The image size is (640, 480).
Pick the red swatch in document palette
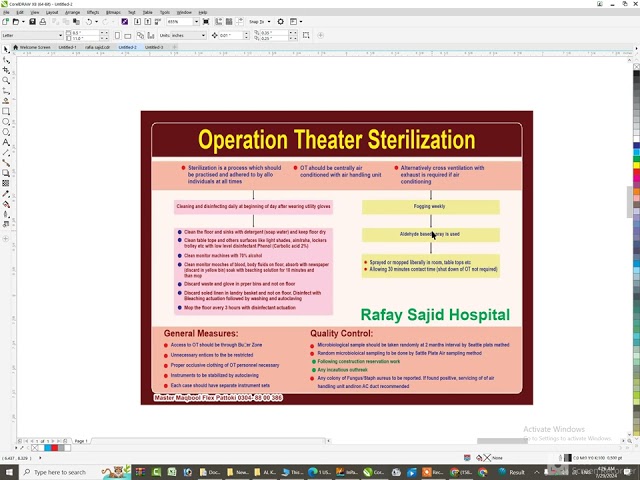tap(54, 448)
